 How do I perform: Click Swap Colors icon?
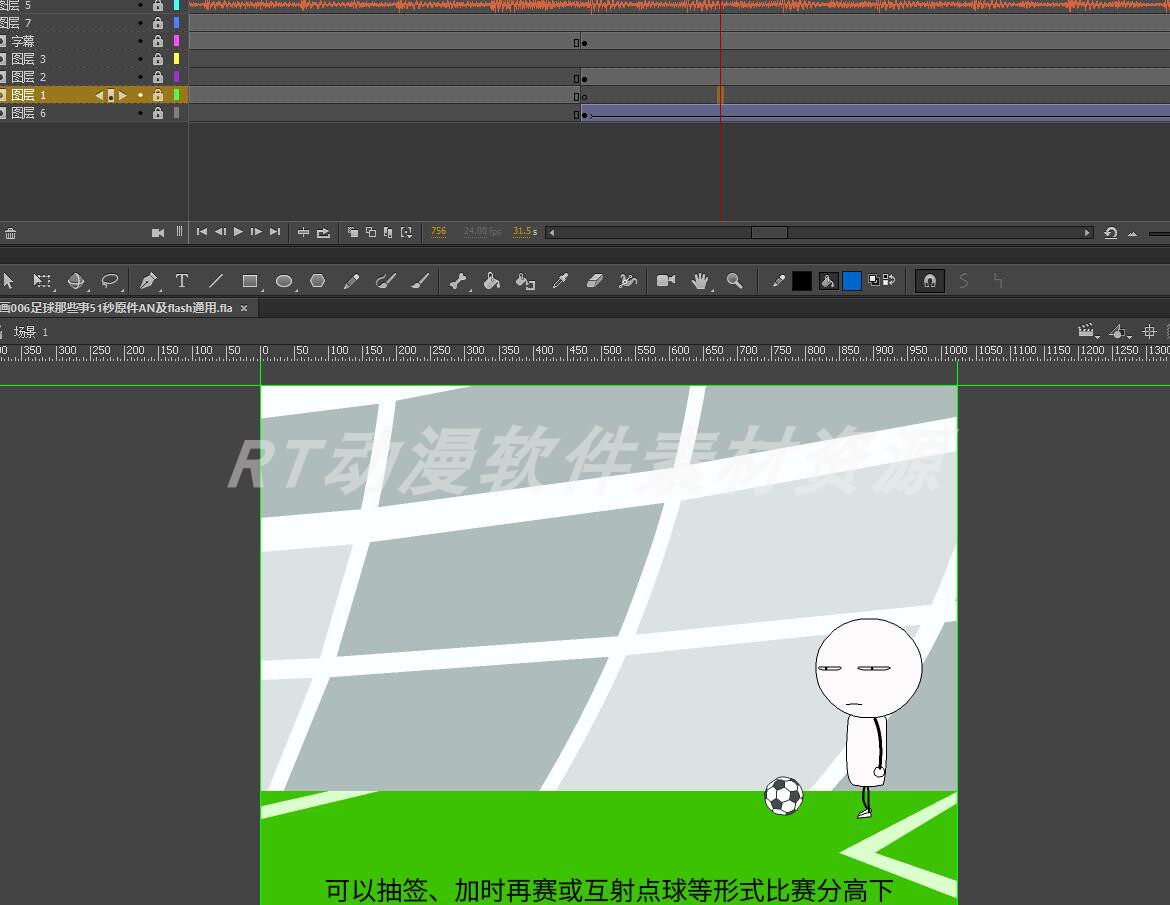click(x=889, y=280)
